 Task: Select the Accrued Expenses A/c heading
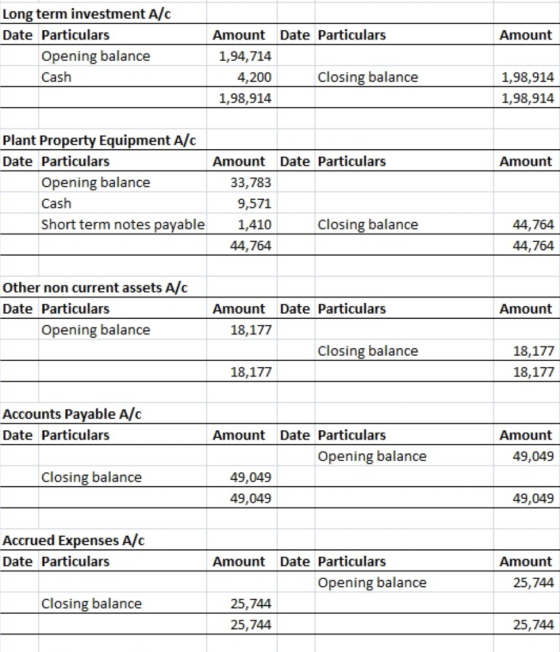click(x=73, y=540)
